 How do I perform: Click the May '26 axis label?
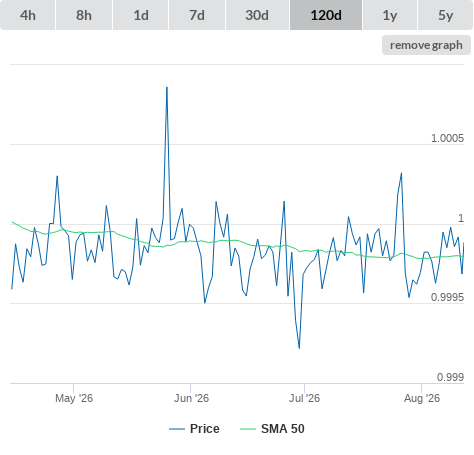coord(74,398)
